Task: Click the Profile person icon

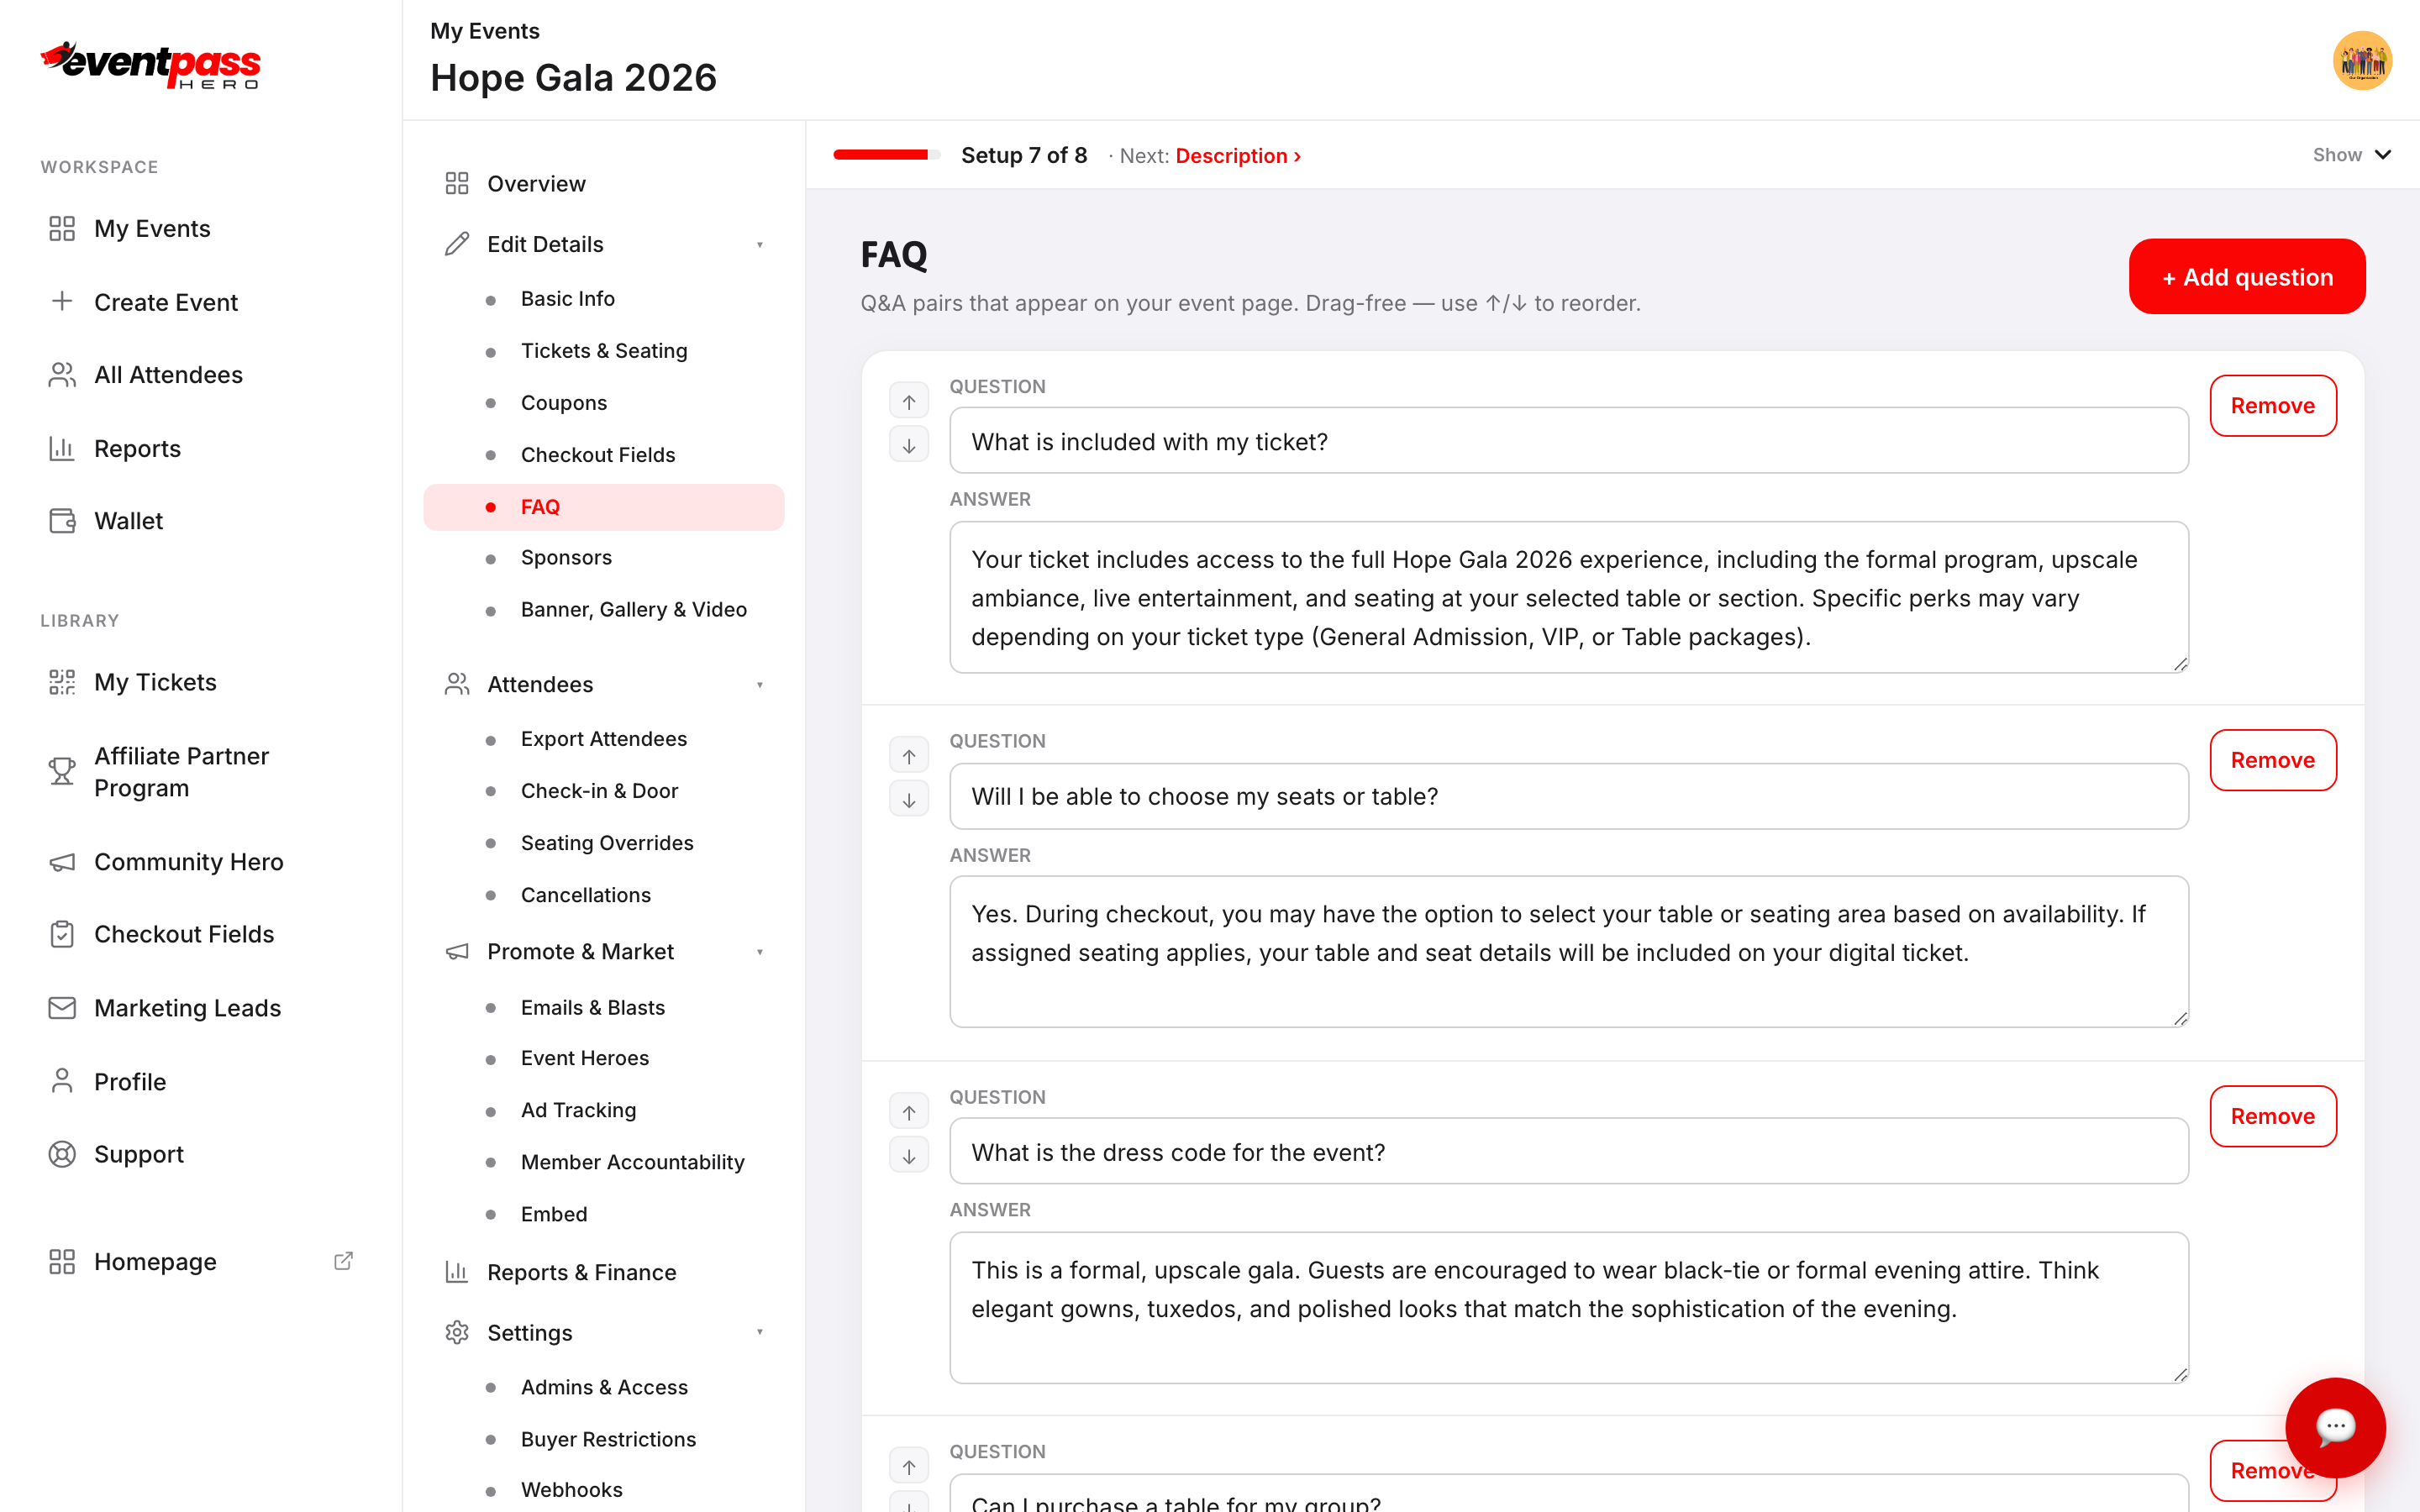Action: [x=62, y=1081]
